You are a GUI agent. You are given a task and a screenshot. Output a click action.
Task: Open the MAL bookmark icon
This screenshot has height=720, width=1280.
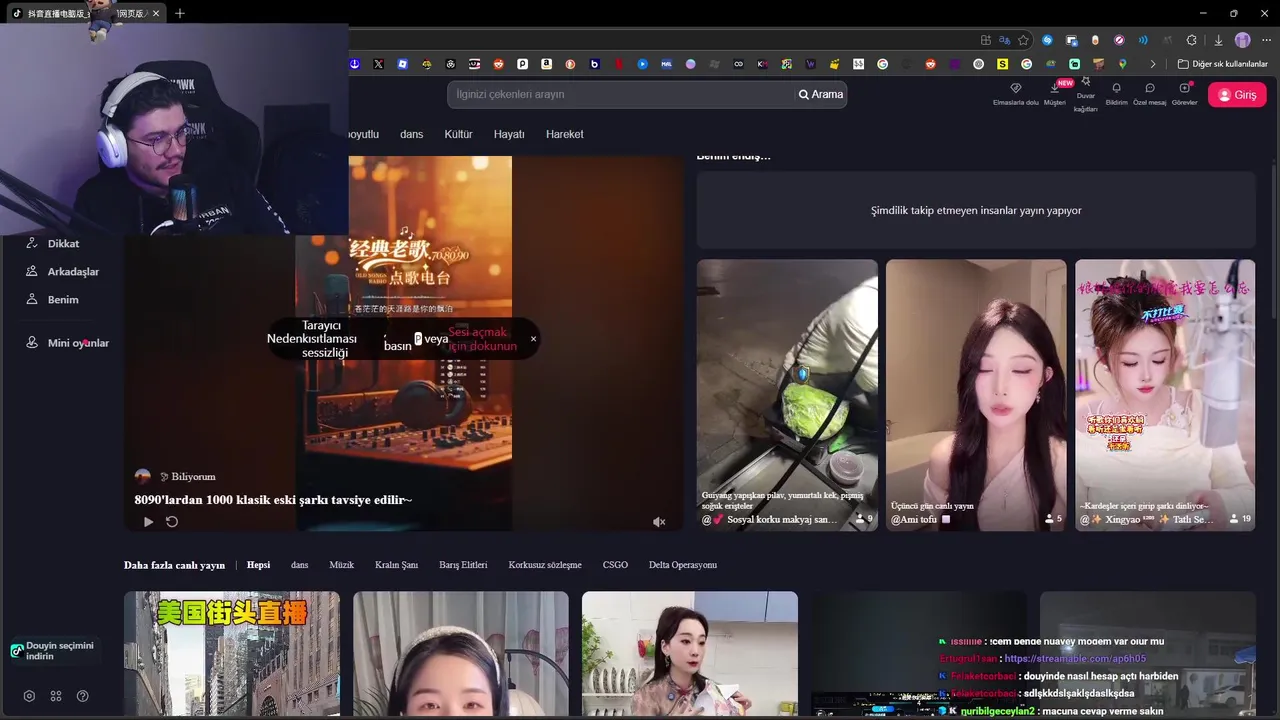[x=666, y=64]
